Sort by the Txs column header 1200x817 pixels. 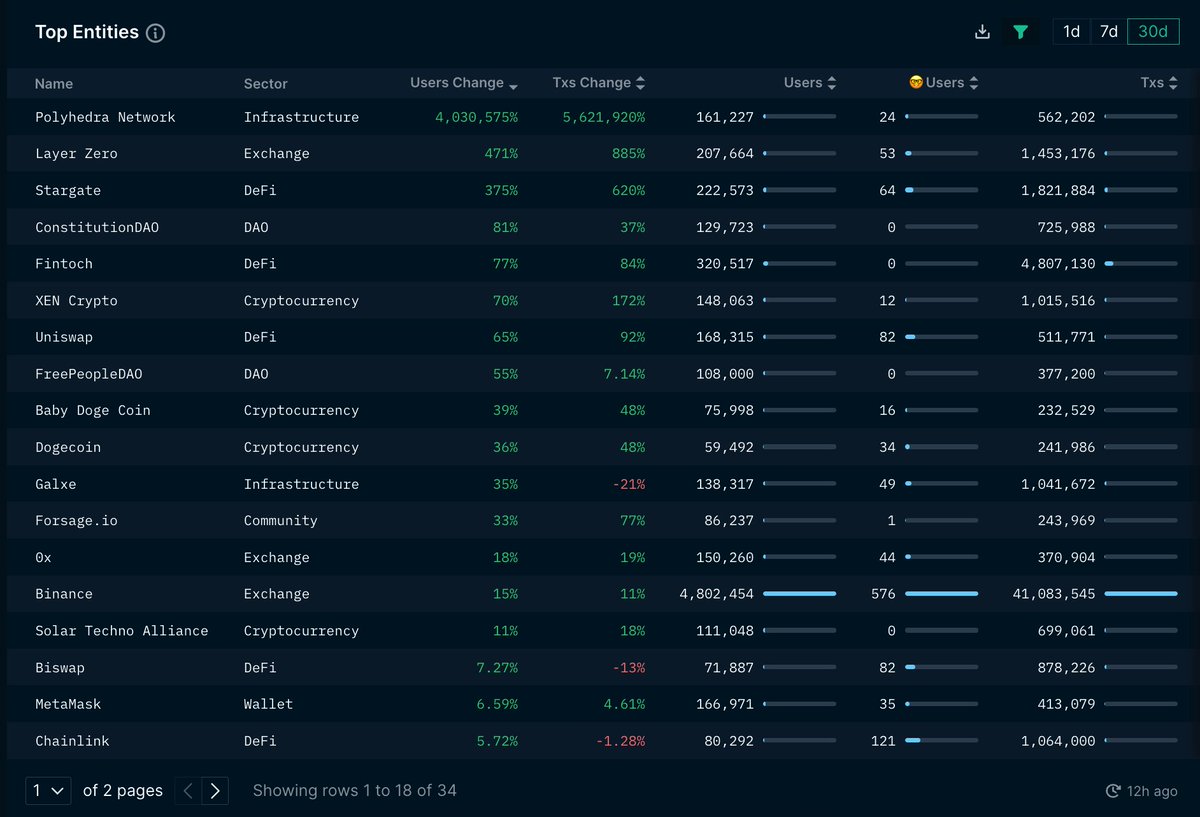(x=1159, y=83)
